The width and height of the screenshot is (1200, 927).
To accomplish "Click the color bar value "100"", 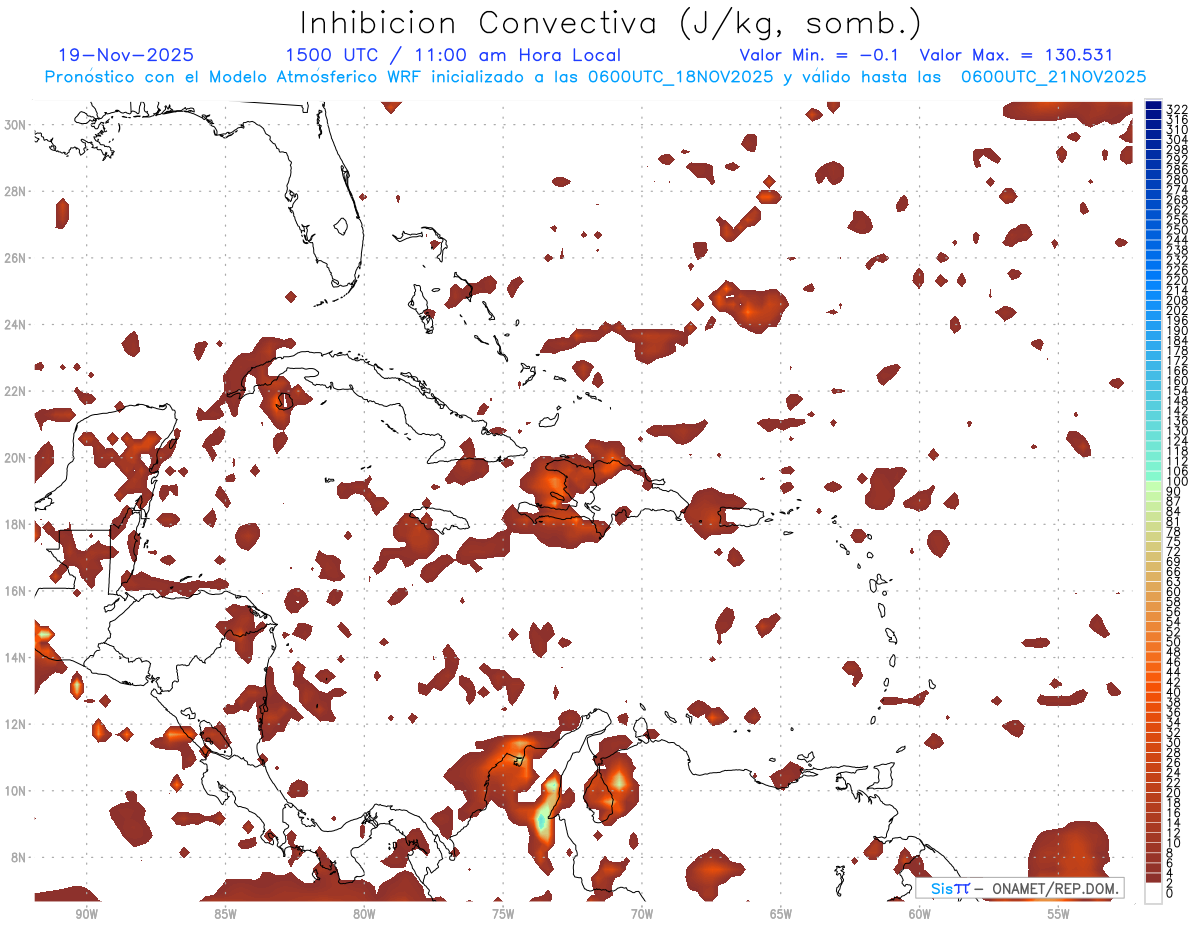I will click(x=1177, y=481).
